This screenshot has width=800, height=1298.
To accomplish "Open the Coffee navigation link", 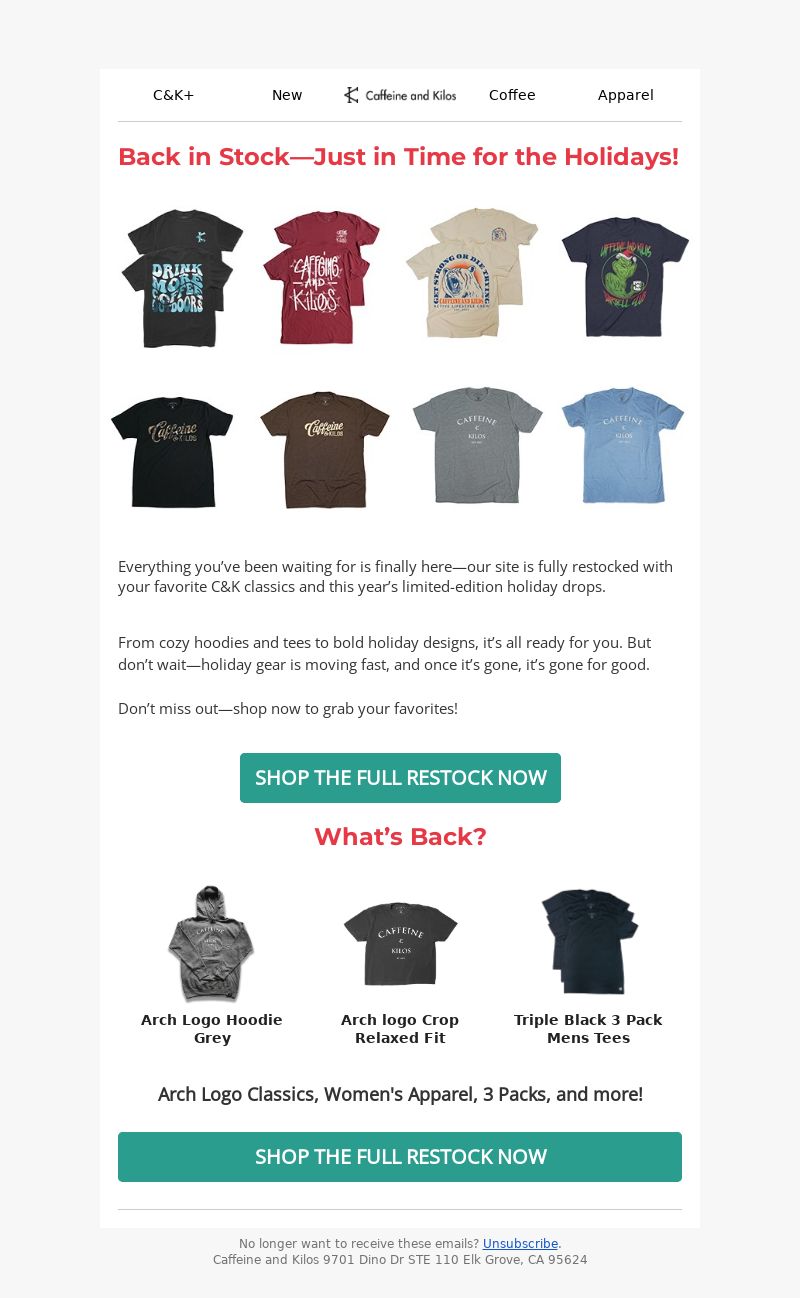I will (x=512, y=95).
